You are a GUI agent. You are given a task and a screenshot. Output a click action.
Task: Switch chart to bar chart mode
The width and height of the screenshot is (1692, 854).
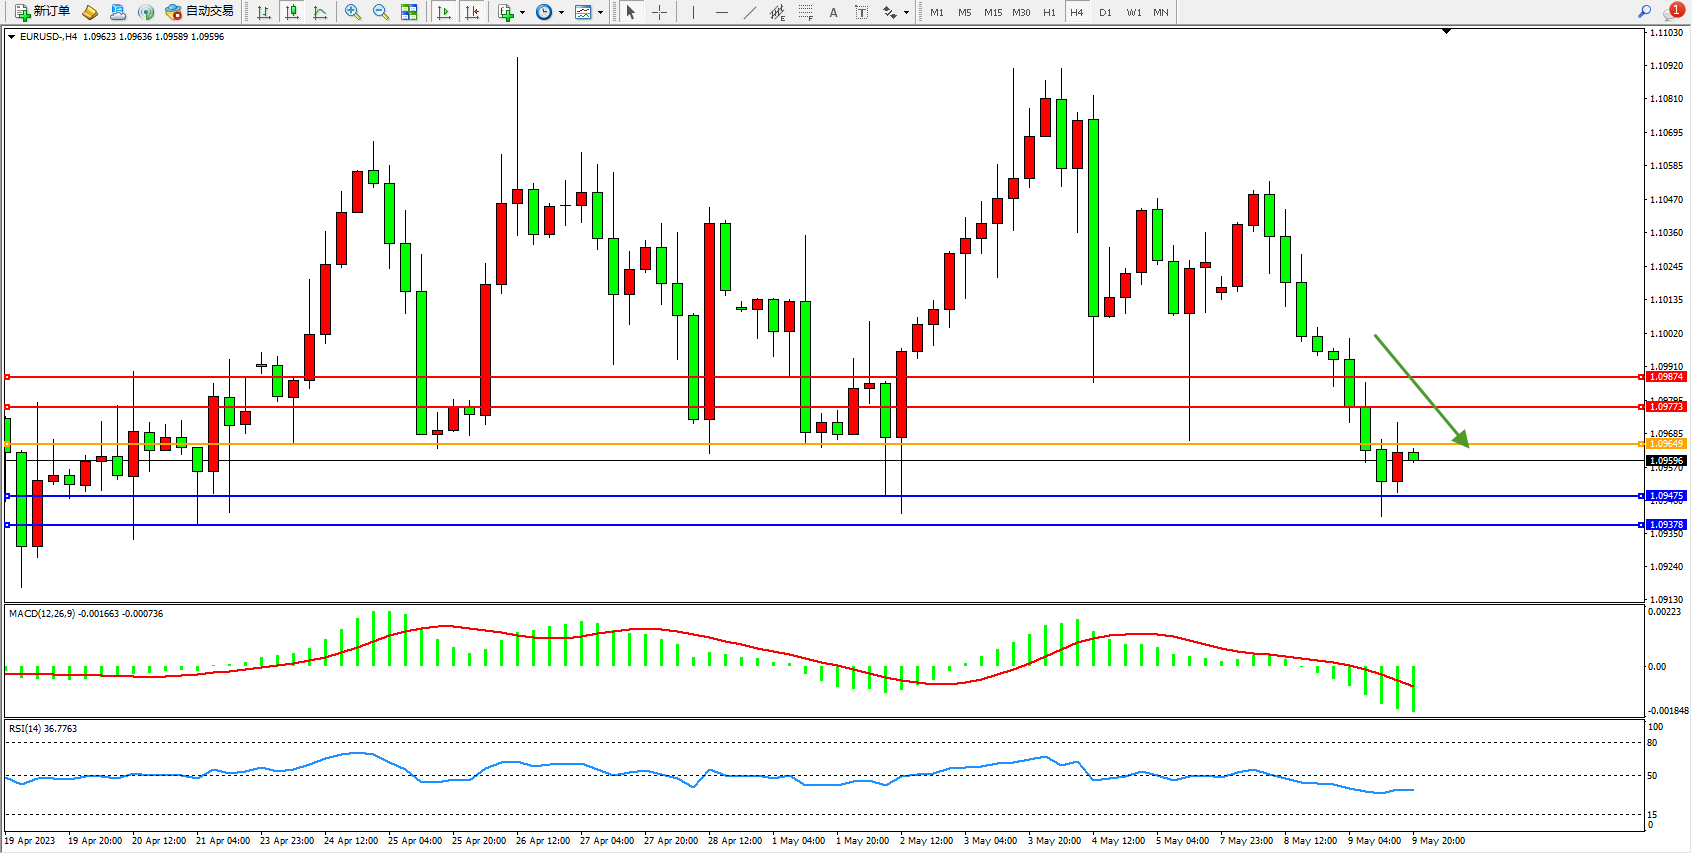coord(264,12)
